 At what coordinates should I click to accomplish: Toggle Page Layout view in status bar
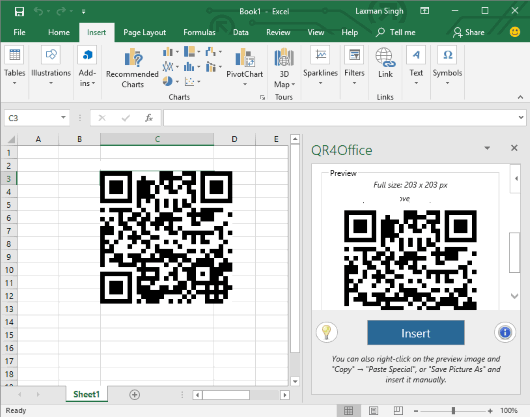click(374, 410)
